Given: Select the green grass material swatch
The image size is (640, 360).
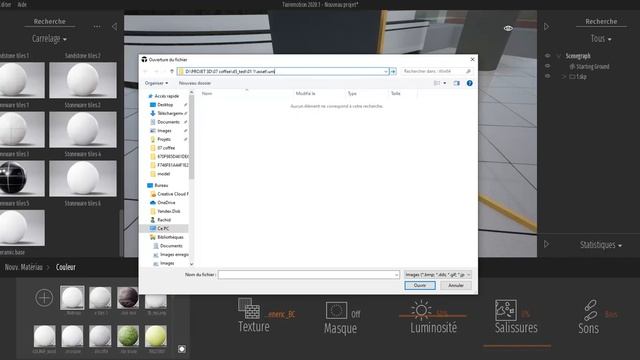Looking at the screenshot, I should pos(128,336).
